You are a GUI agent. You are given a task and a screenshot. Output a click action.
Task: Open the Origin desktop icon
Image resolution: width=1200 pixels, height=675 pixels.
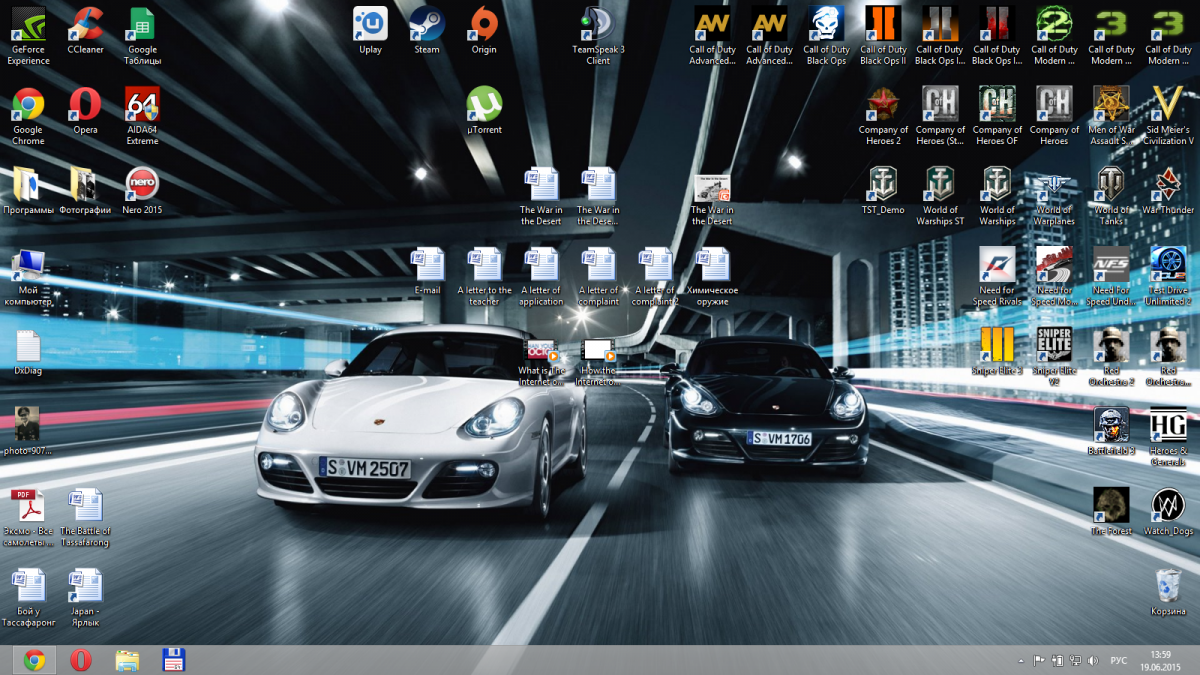[x=484, y=25]
